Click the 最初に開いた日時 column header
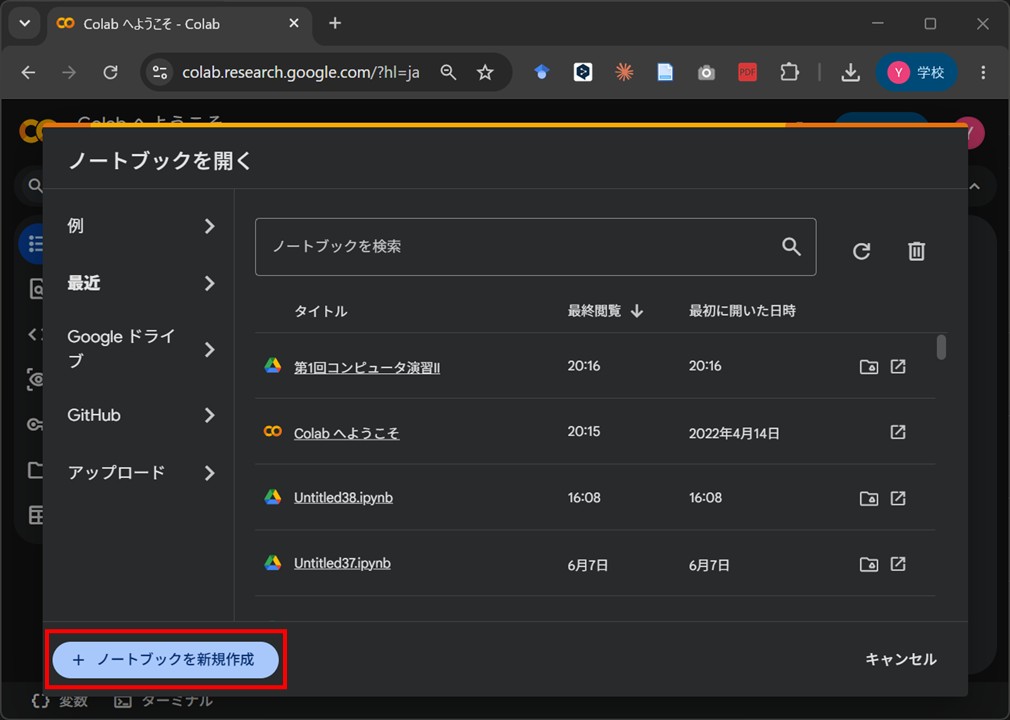Image resolution: width=1010 pixels, height=720 pixels. point(742,311)
